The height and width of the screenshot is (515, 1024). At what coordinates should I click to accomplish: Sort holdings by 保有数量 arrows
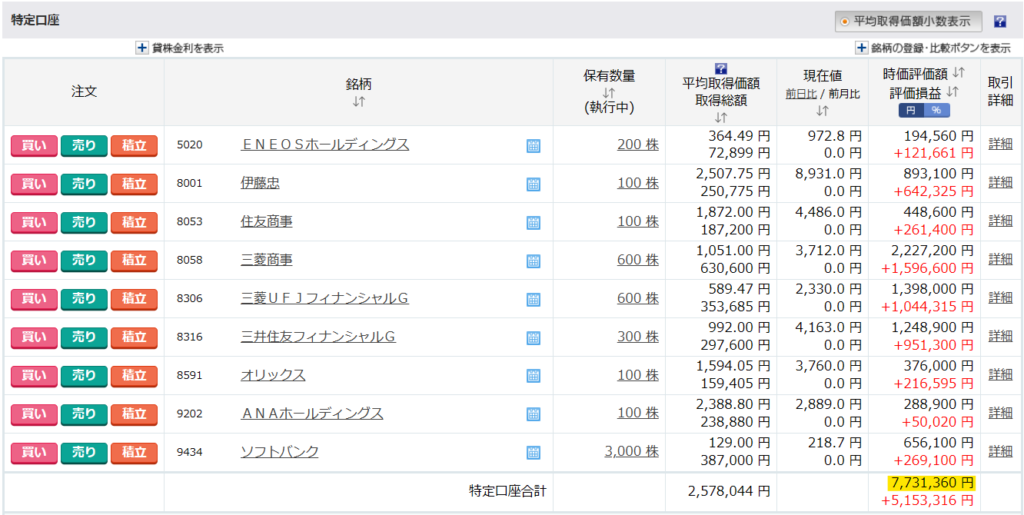click(609, 93)
